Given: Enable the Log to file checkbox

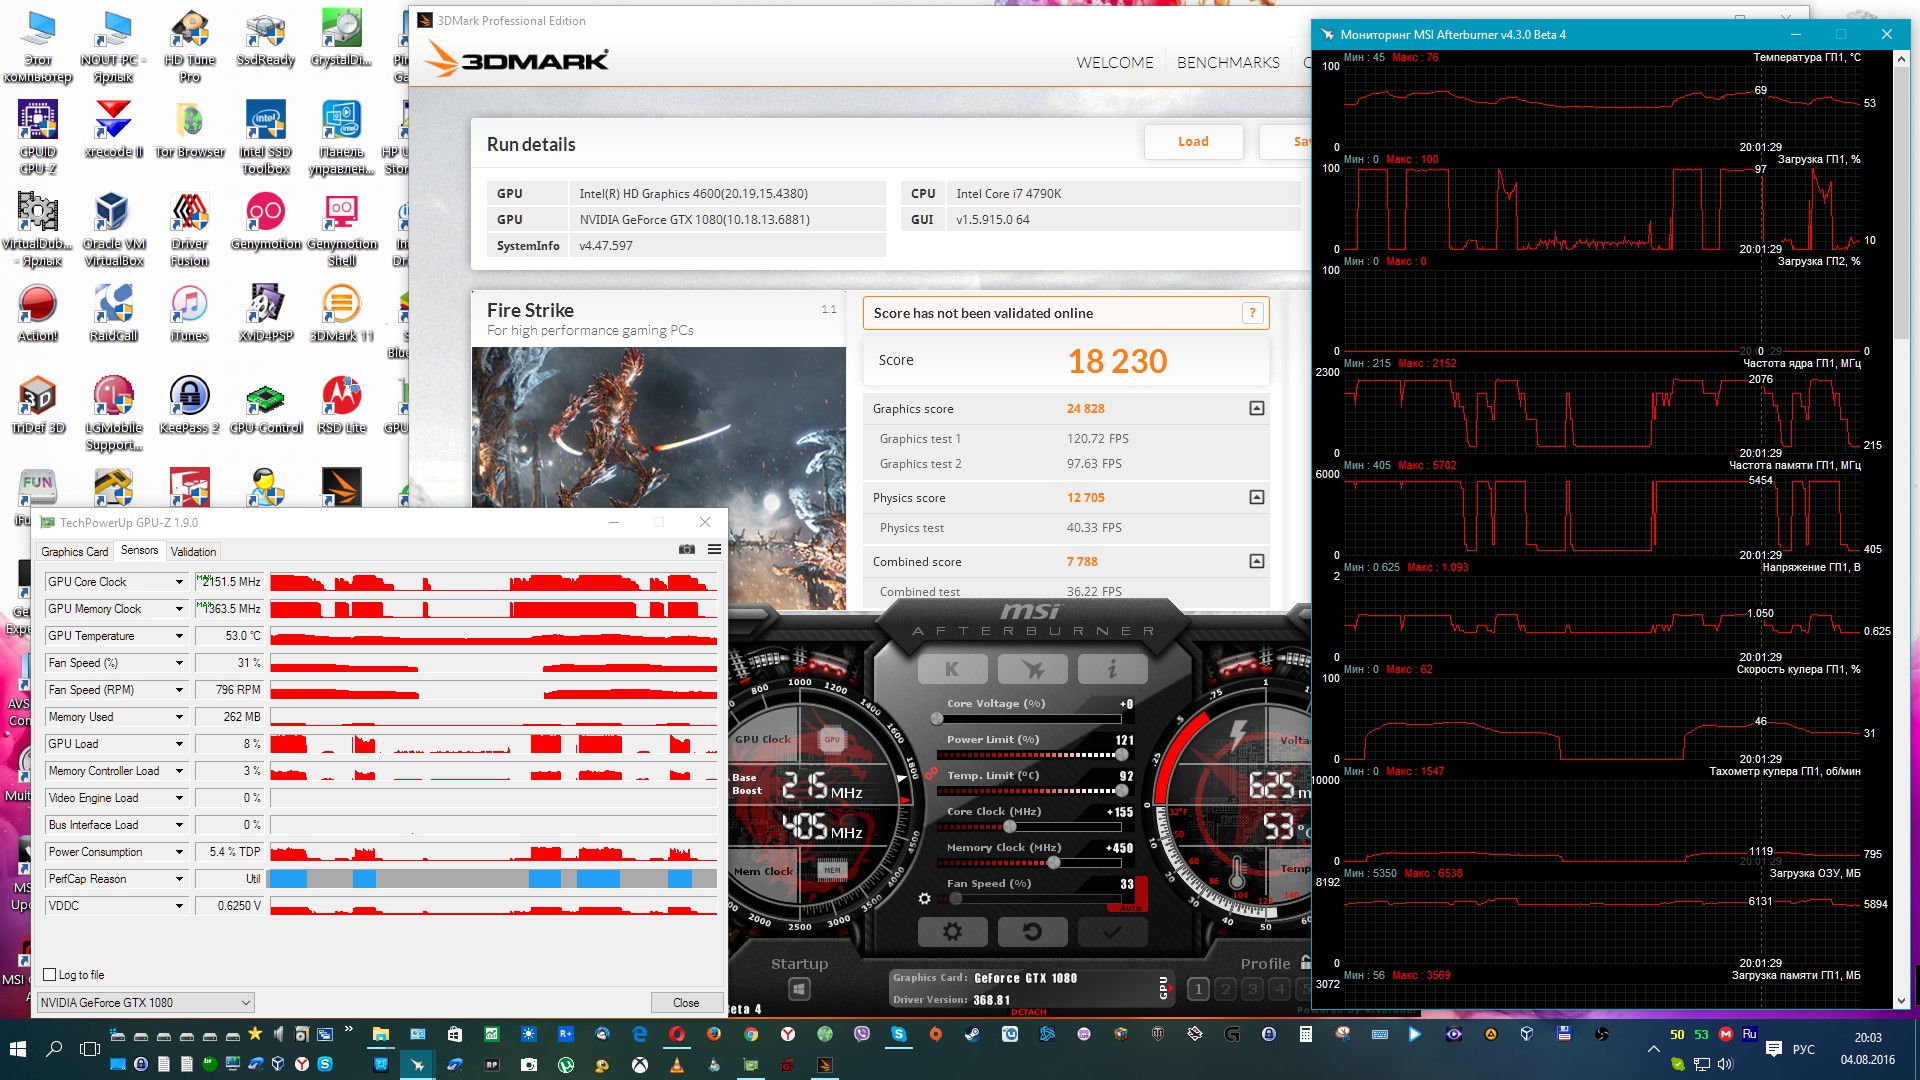Looking at the screenshot, I should 50,974.
